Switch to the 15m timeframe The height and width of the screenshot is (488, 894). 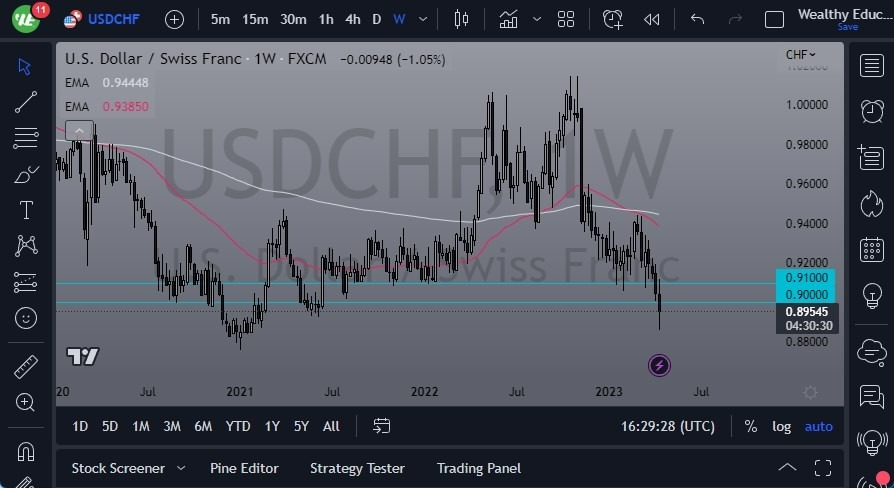click(255, 19)
